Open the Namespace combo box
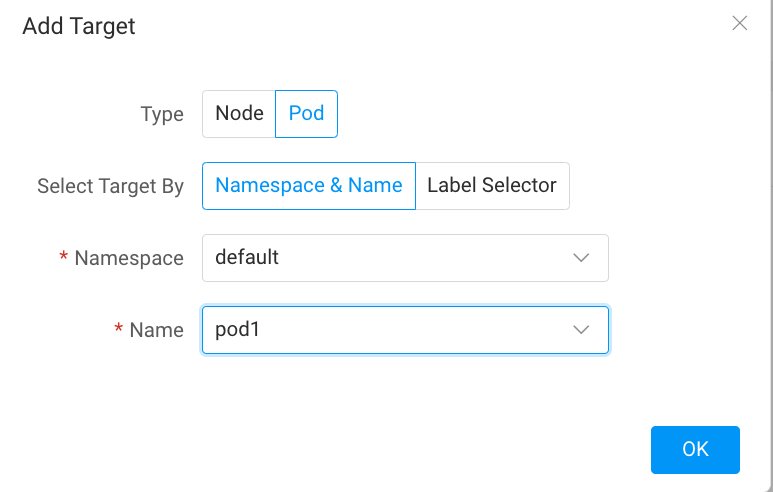The image size is (773, 492). tap(405, 258)
